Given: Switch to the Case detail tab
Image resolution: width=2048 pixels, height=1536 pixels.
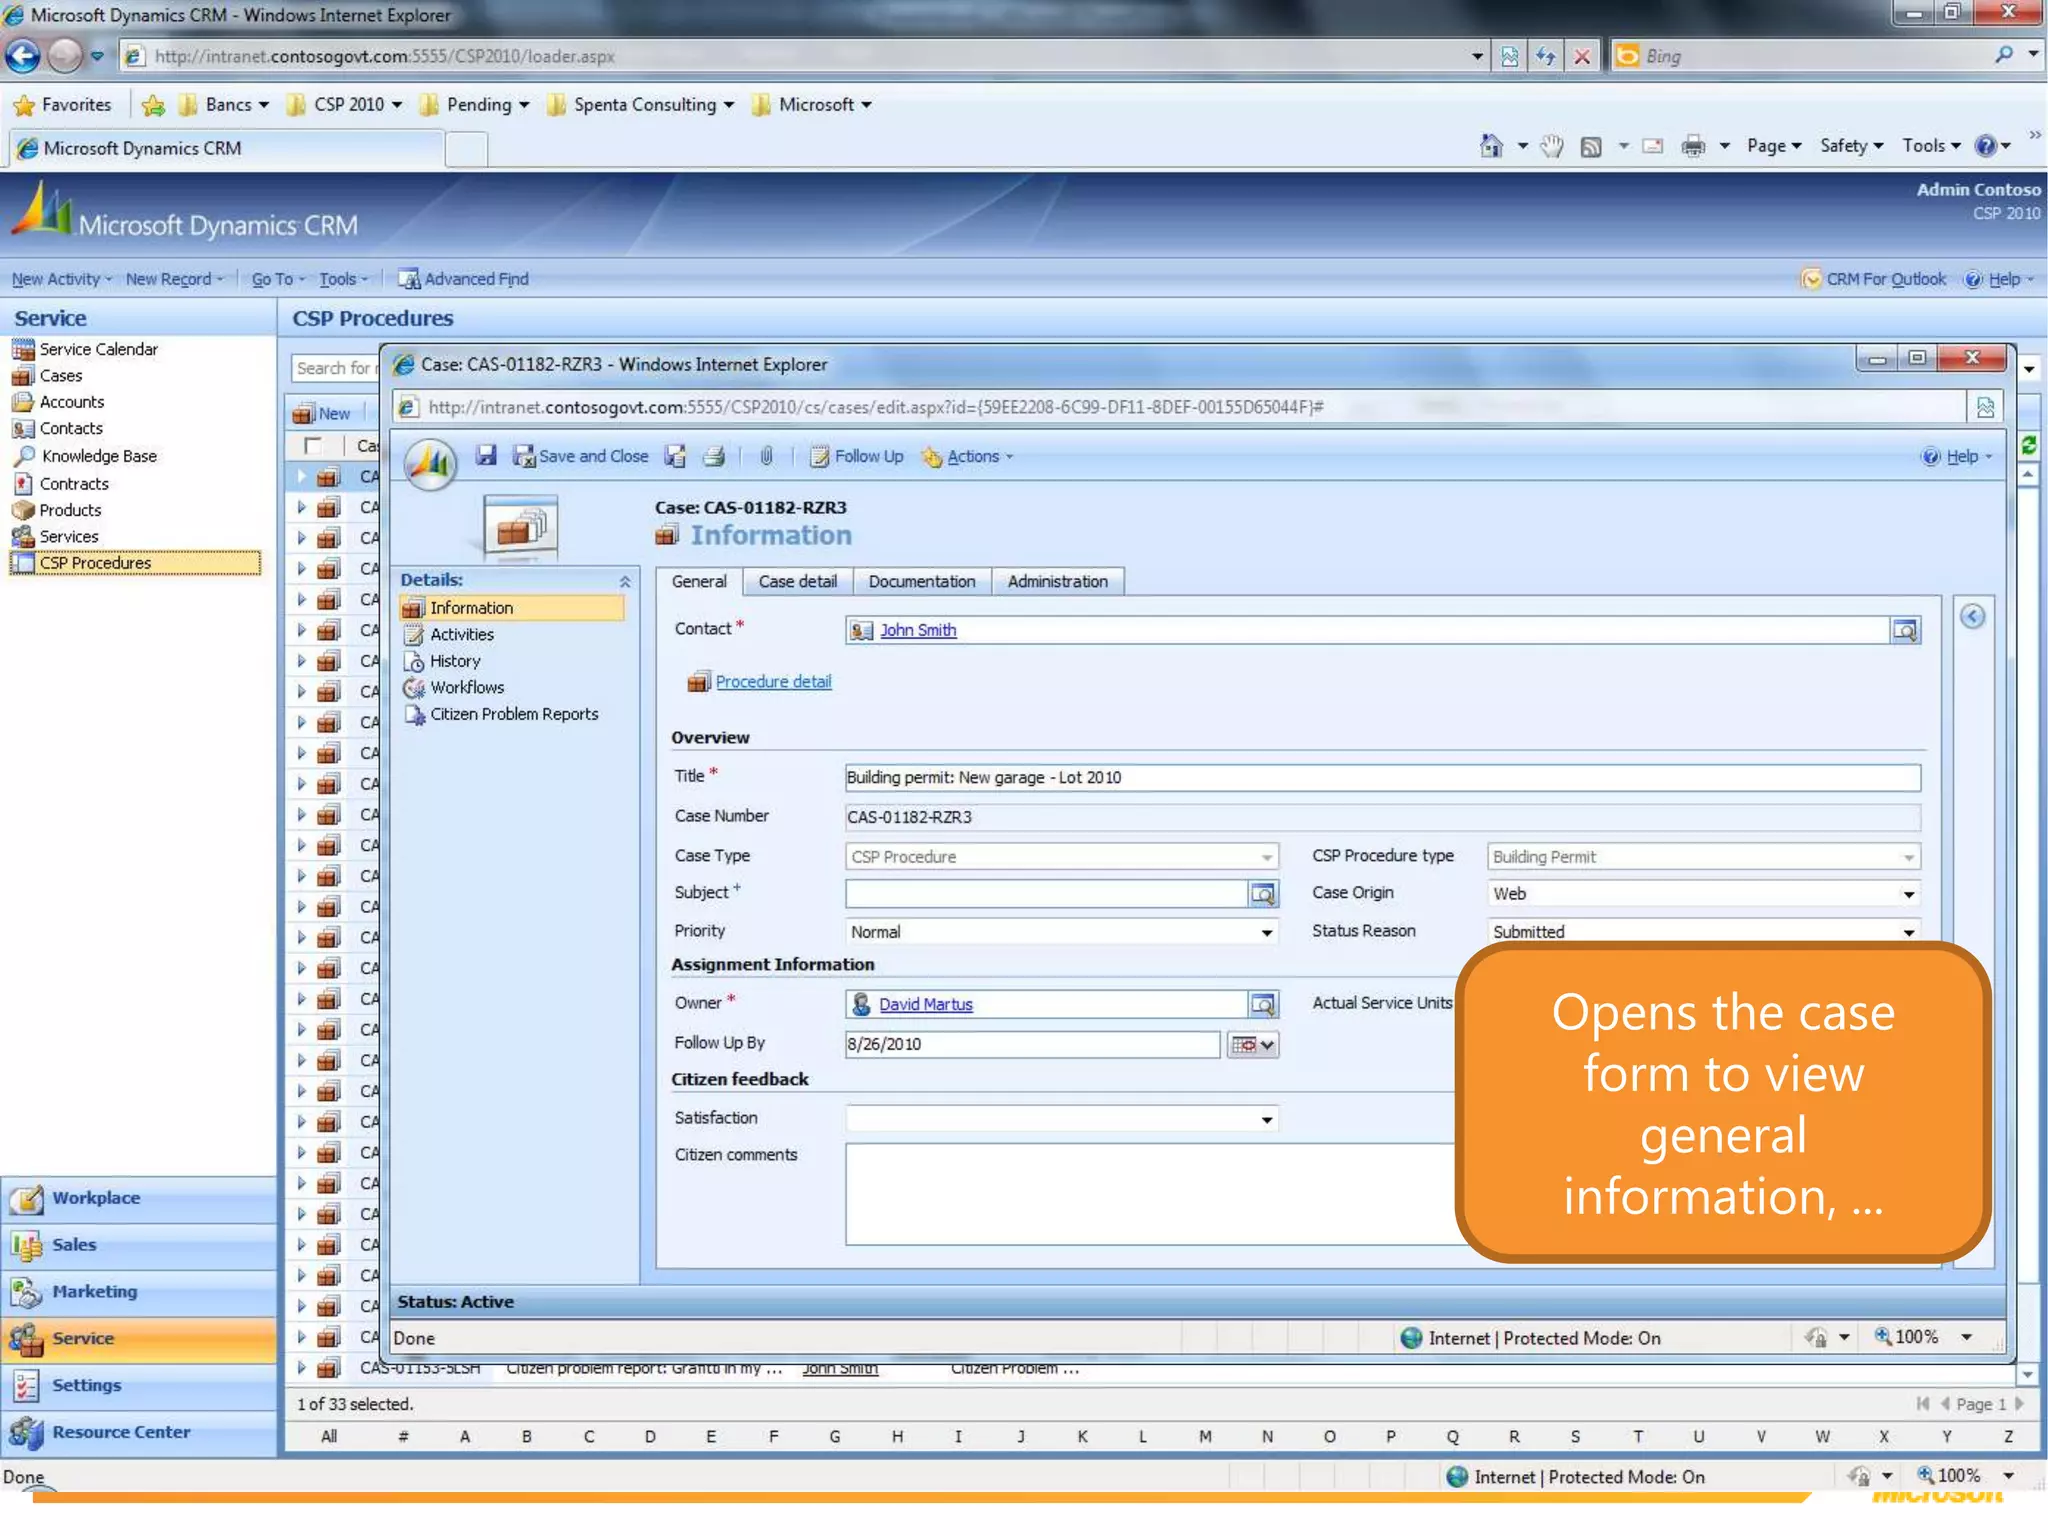Looking at the screenshot, I should [797, 581].
